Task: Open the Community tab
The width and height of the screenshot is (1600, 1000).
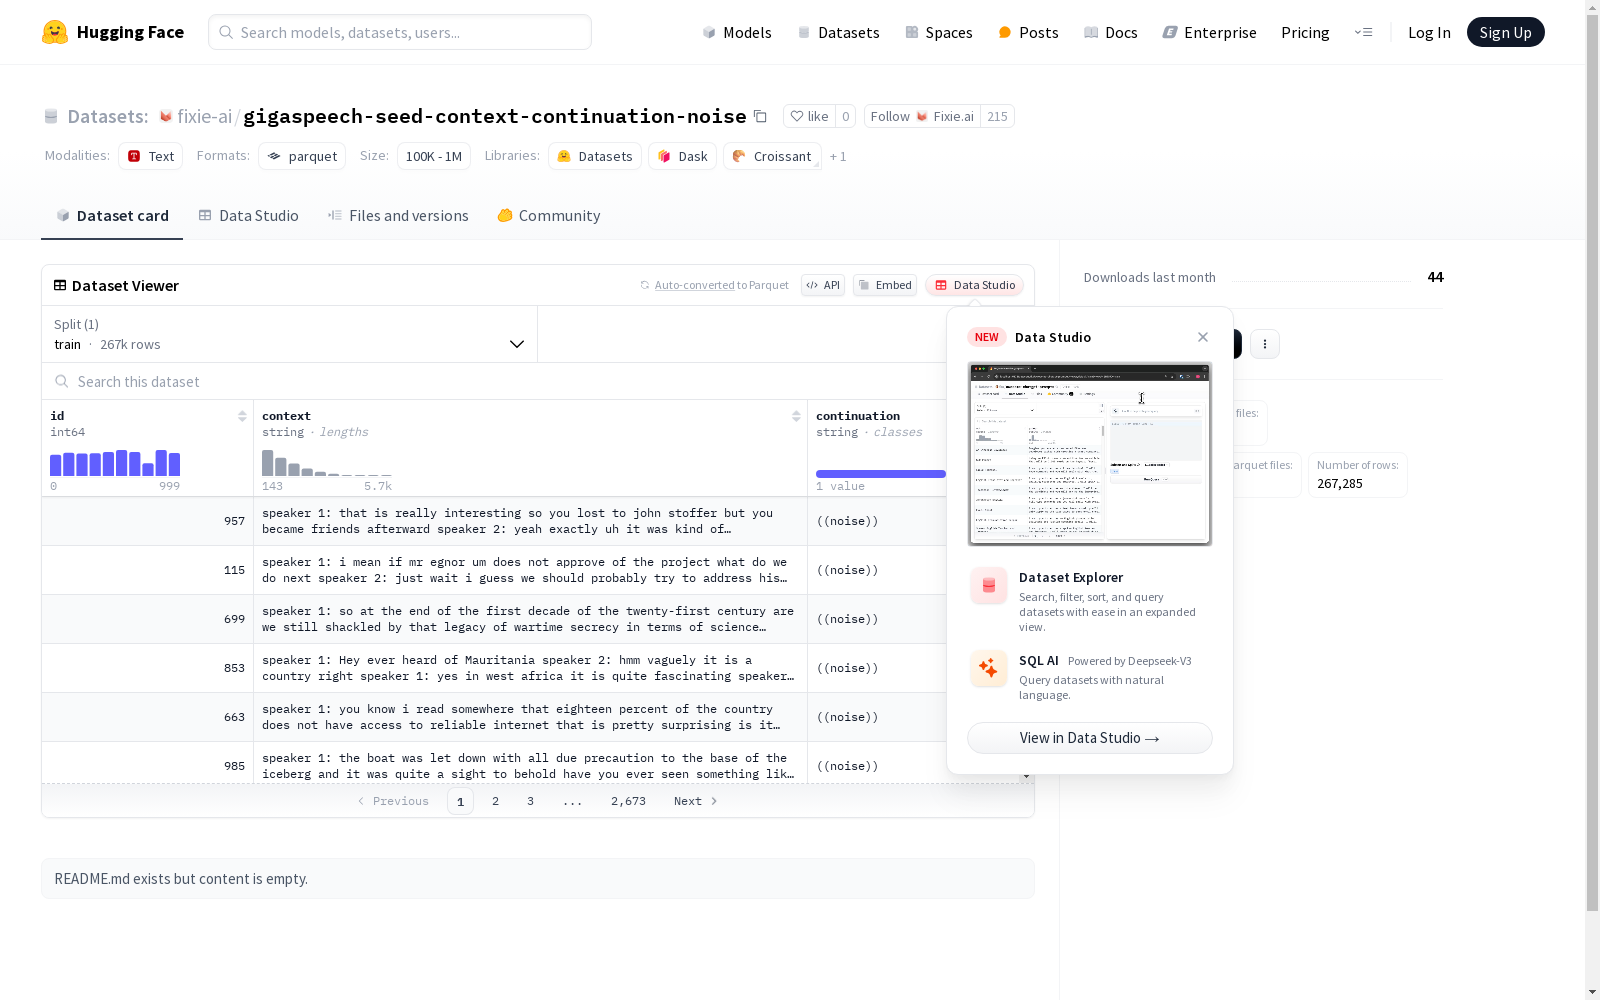Action: point(549,216)
